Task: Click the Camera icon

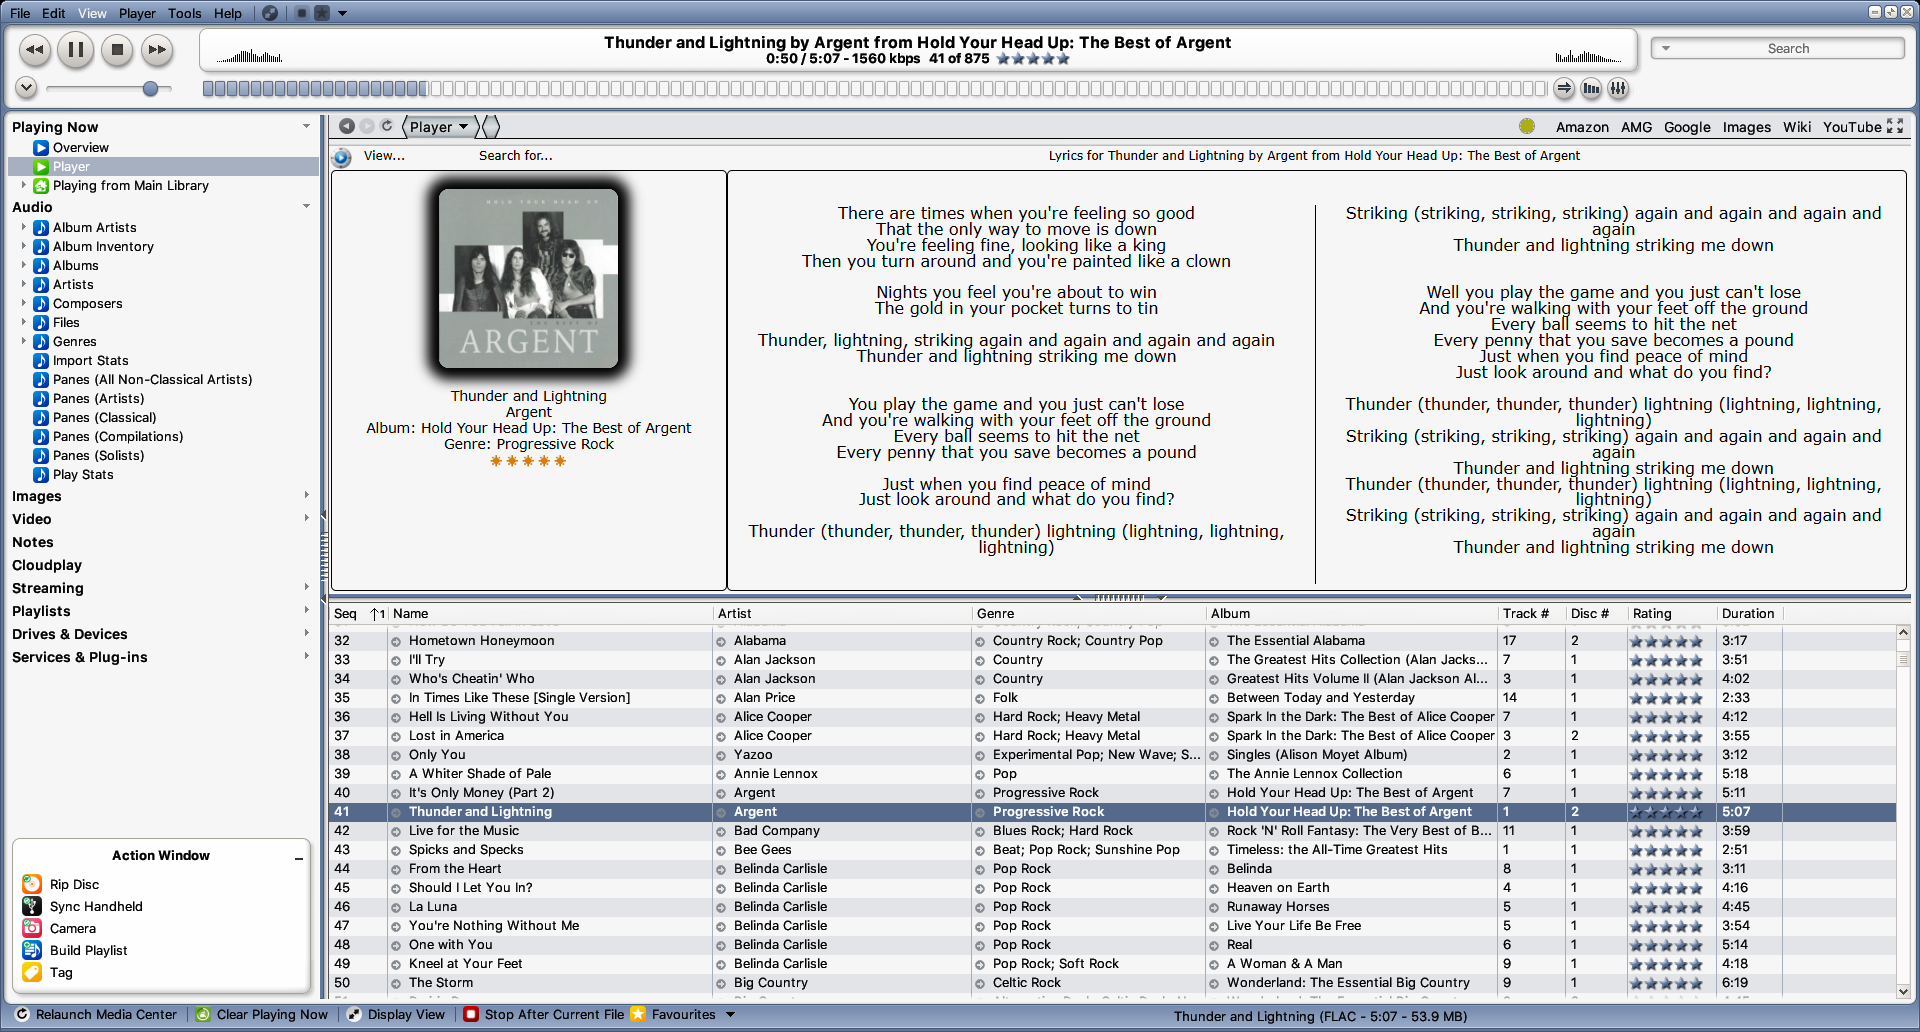Action: tap(32, 928)
